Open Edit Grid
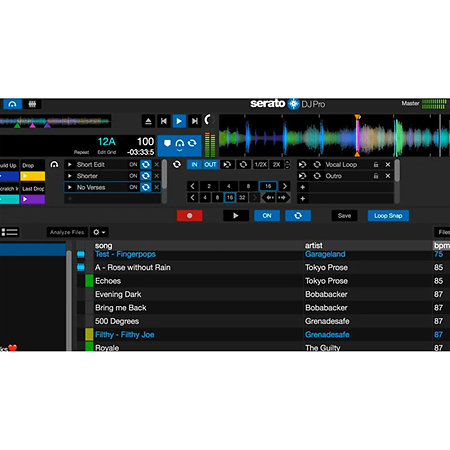 coord(107,152)
